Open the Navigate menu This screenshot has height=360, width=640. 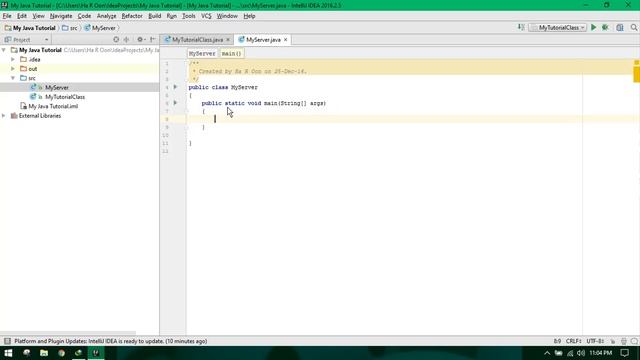click(61, 16)
